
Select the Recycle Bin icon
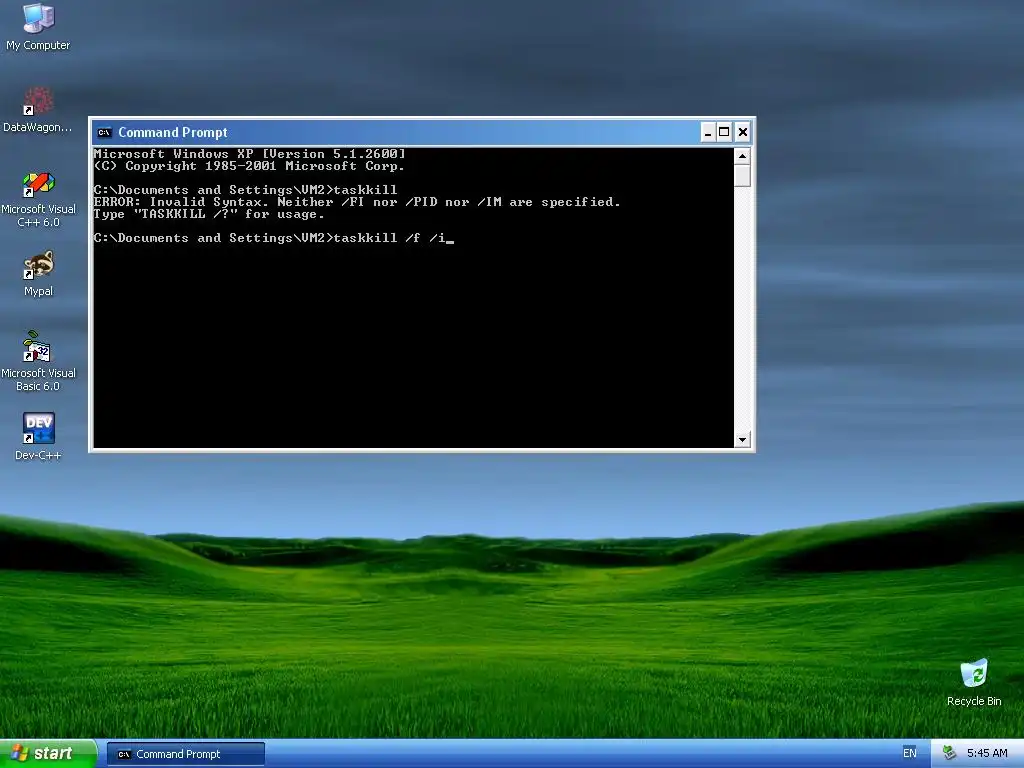[x=974, y=682]
